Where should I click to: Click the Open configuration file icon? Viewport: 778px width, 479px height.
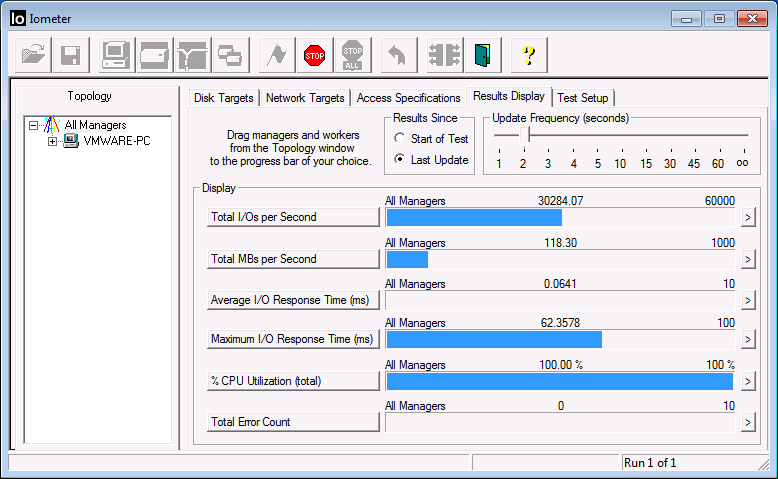click(x=35, y=55)
